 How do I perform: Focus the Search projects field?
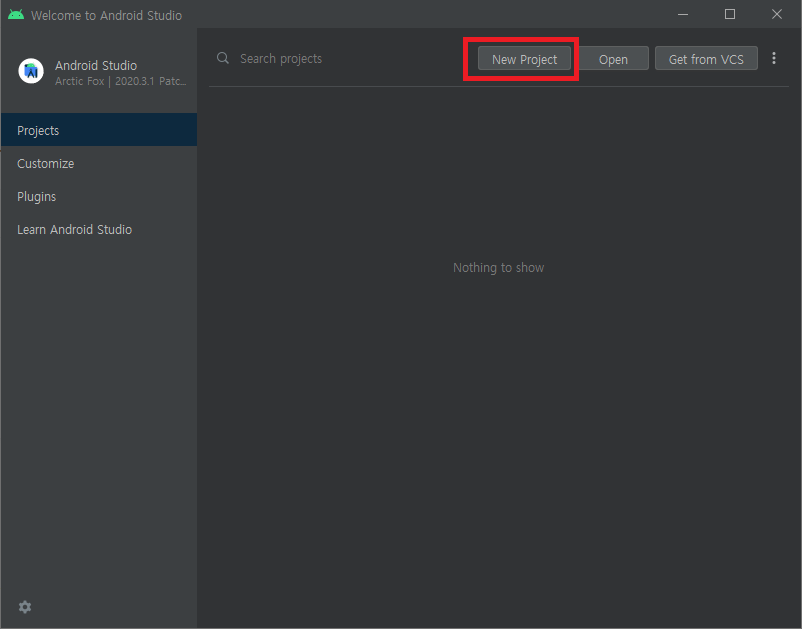coord(338,59)
